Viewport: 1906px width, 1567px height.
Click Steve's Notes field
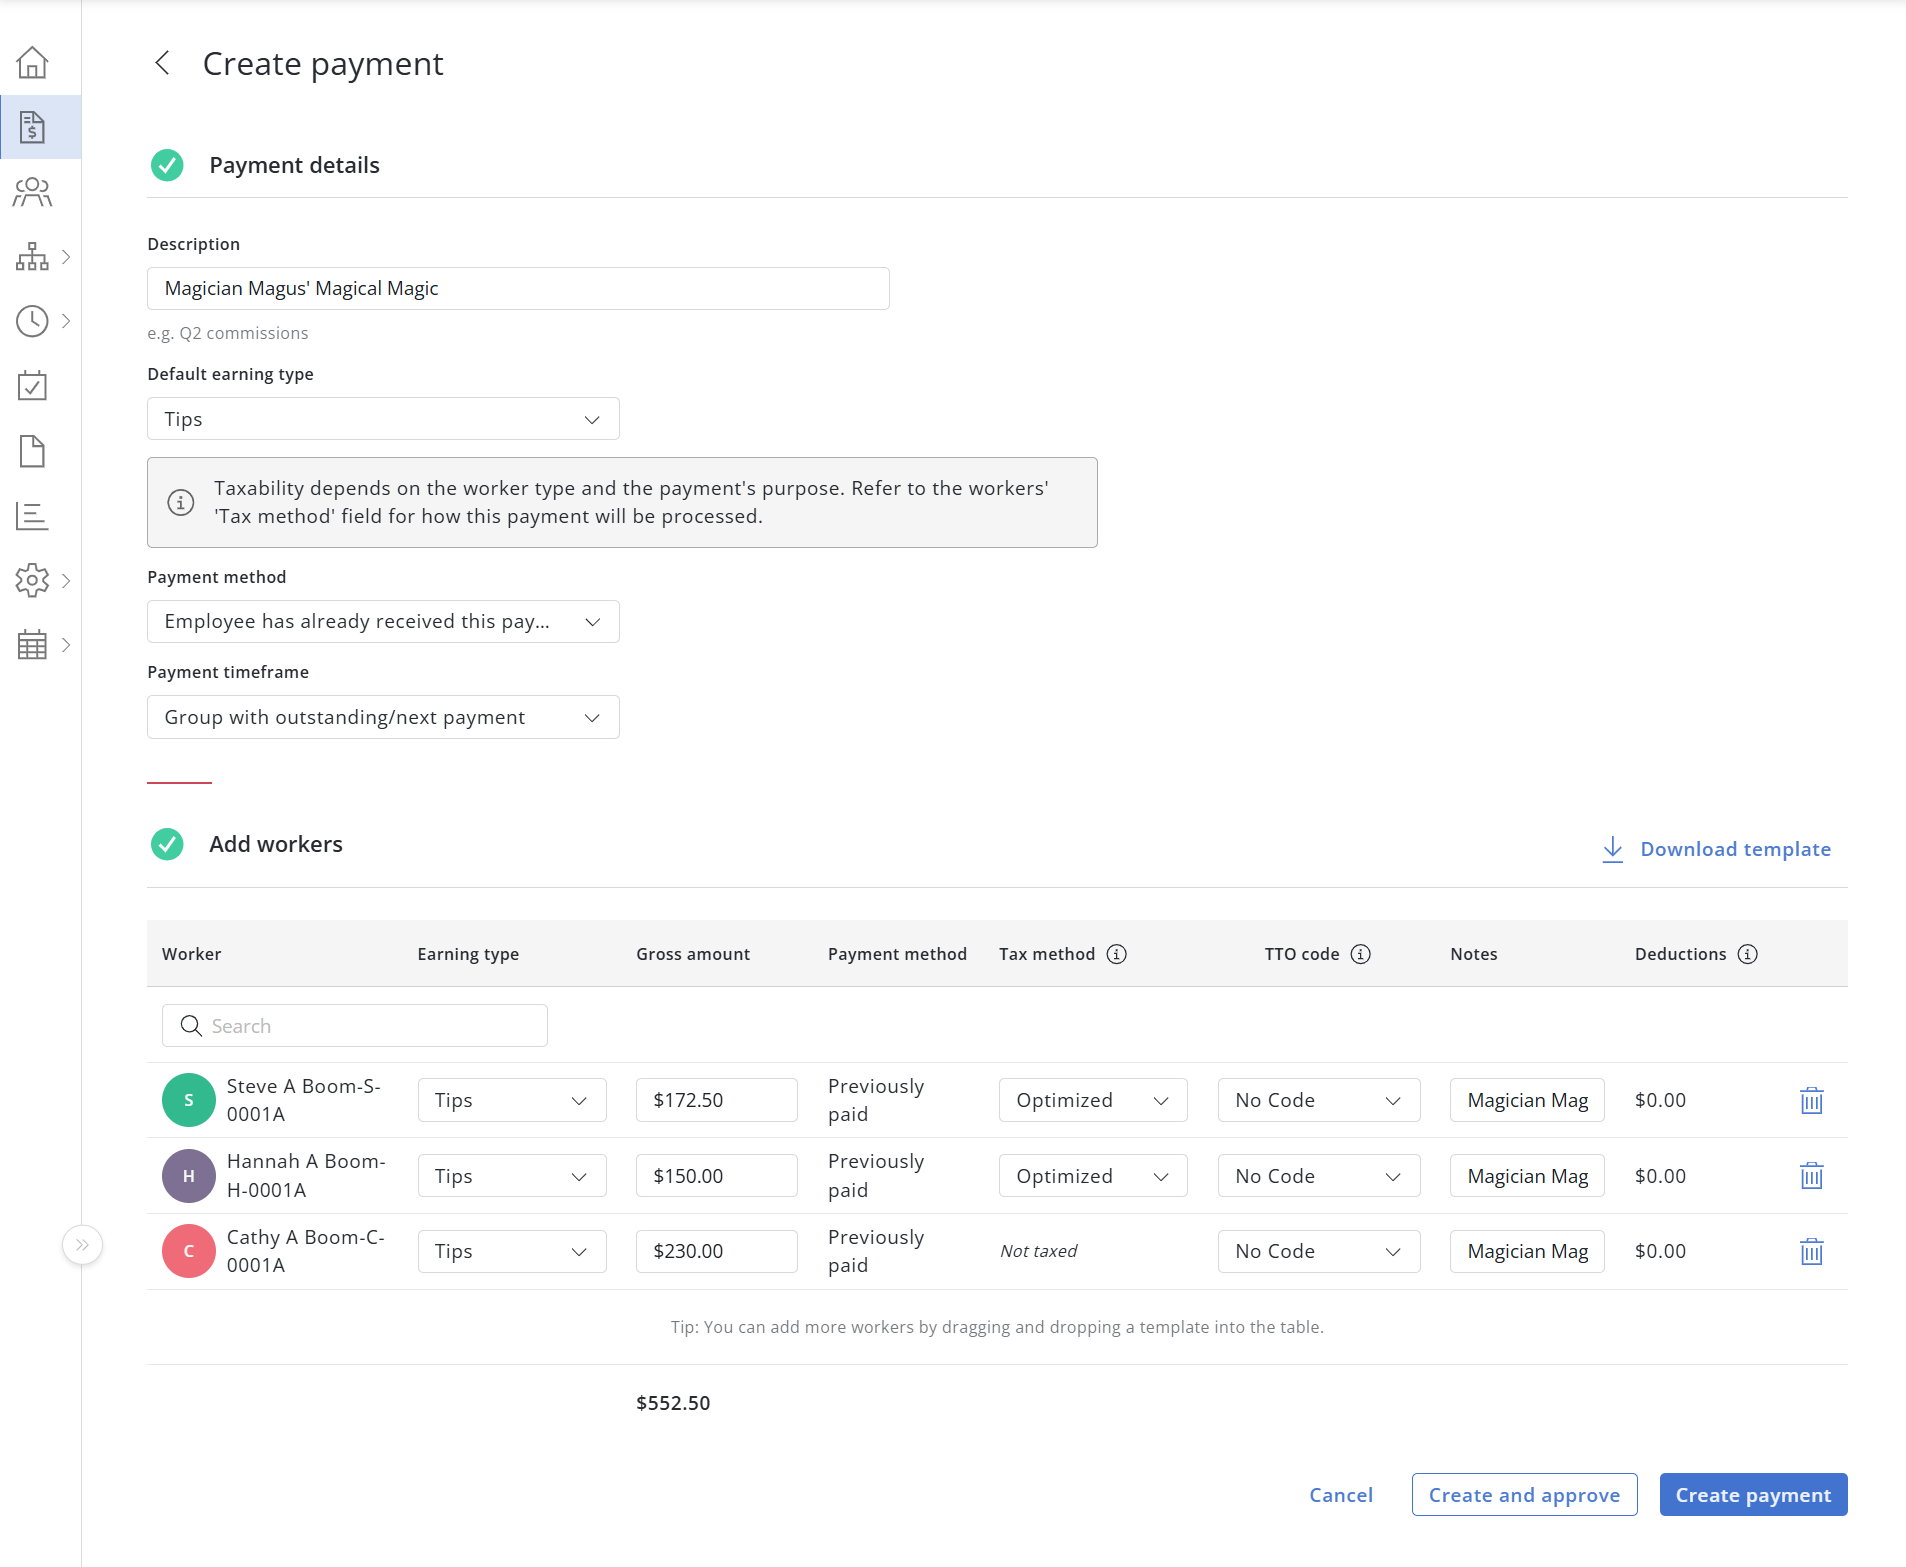1527,1100
